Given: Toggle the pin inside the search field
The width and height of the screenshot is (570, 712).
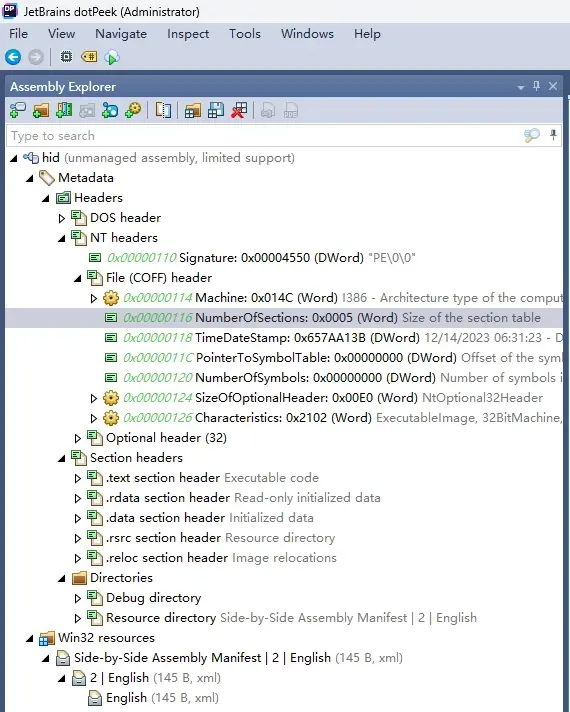Looking at the screenshot, I should (x=553, y=135).
